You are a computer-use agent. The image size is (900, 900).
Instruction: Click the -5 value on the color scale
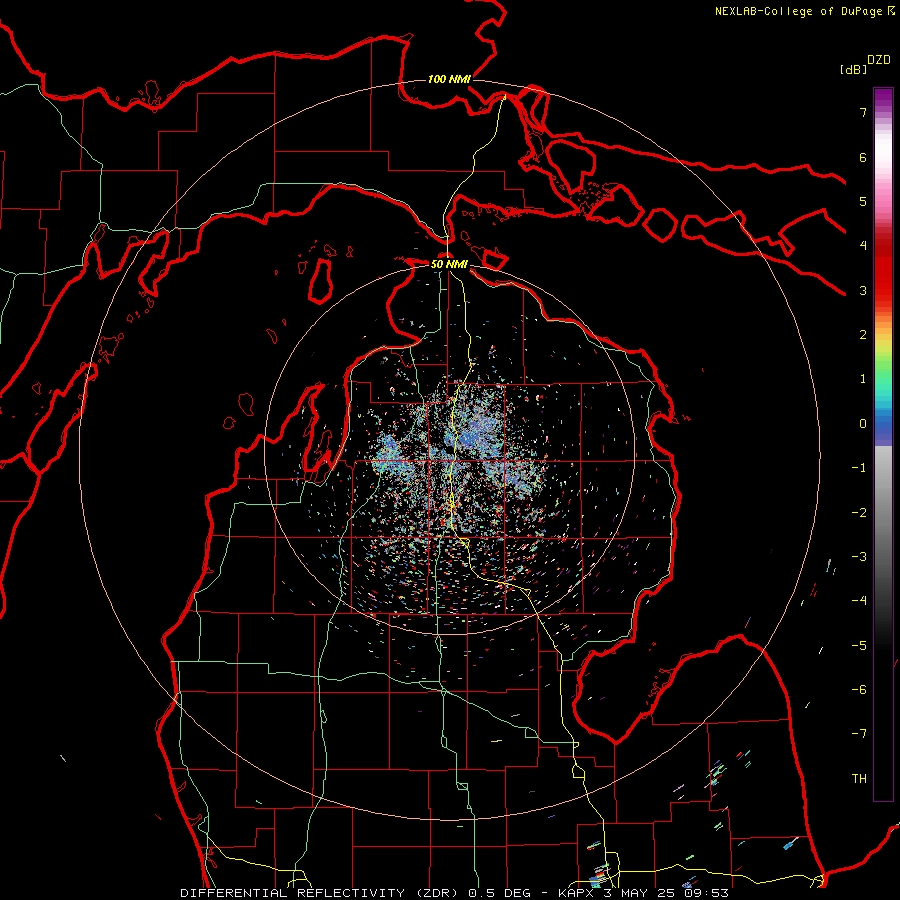(x=859, y=646)
